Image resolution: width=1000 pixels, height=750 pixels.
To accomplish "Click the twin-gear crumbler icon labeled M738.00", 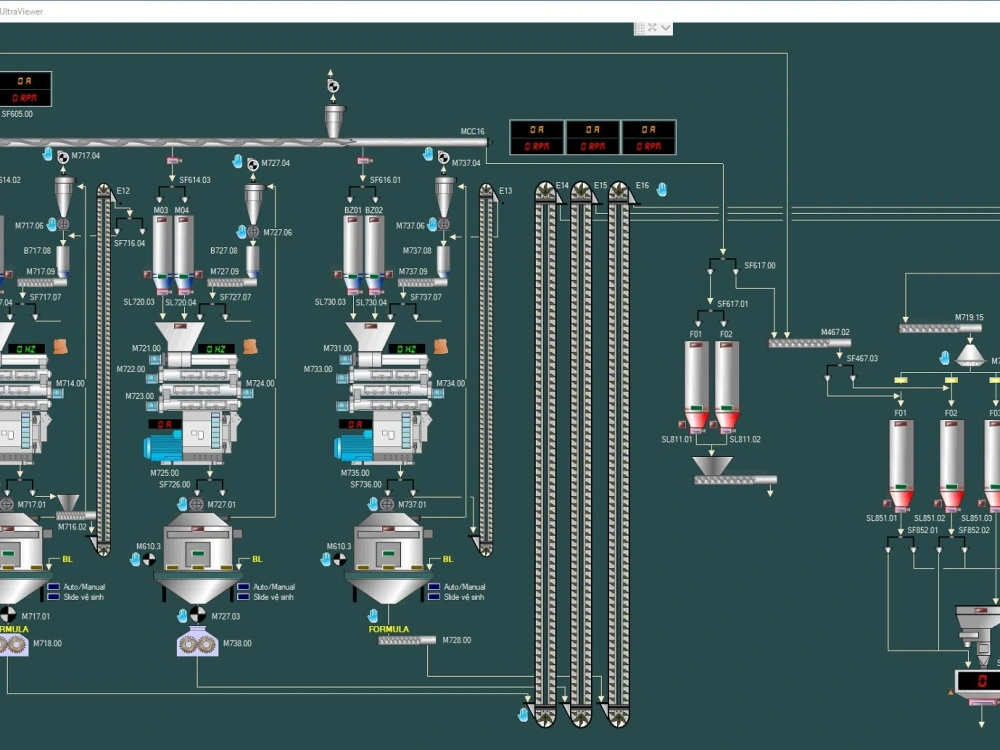I will point(197,644).
